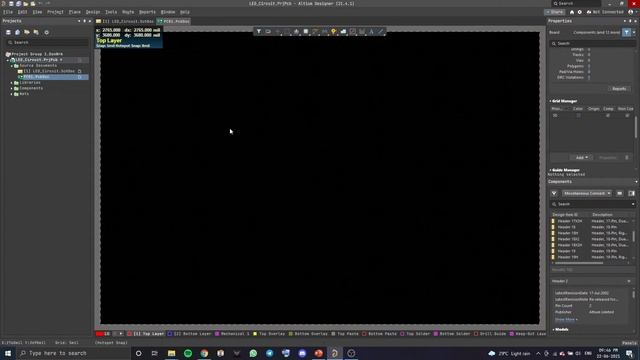Collapse the LED_Circuit.PrjPcb project node
This screenshot has width=640, height=360.
click(8, 60)
